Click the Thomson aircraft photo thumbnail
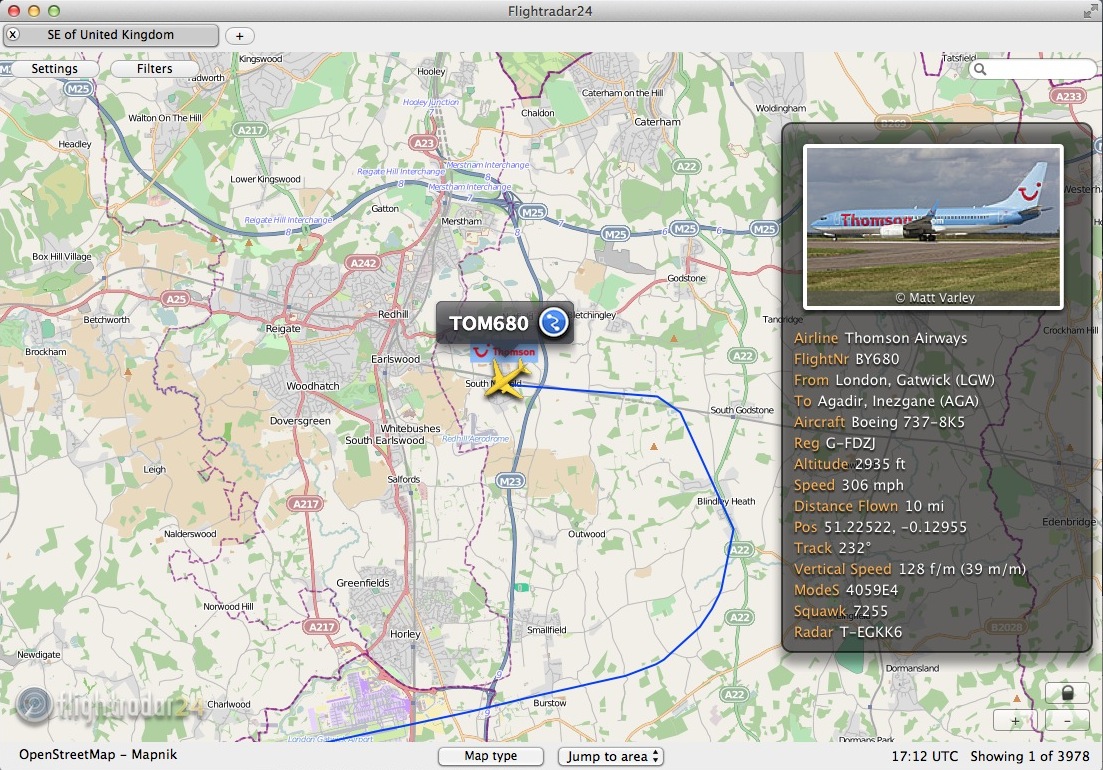Image resolution: width=1103 pixels, height=770 pixels. (x=933, y=226)
